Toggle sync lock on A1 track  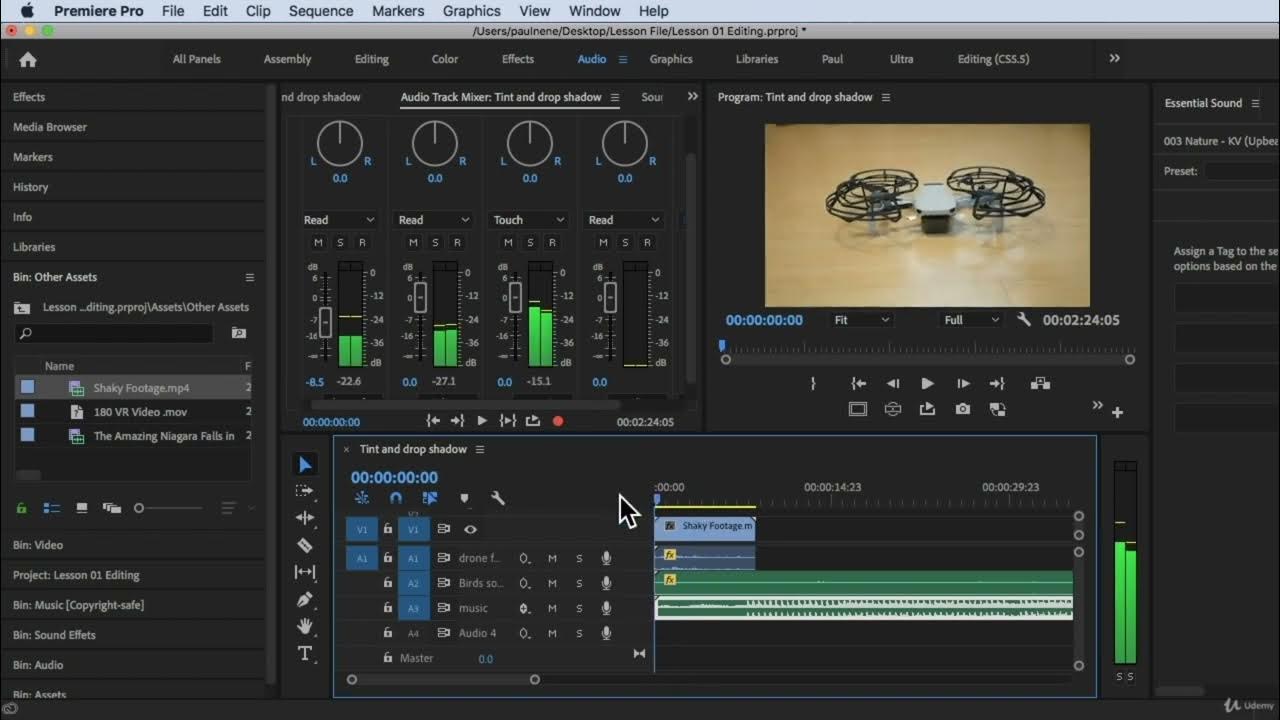(x=444, y=558)
